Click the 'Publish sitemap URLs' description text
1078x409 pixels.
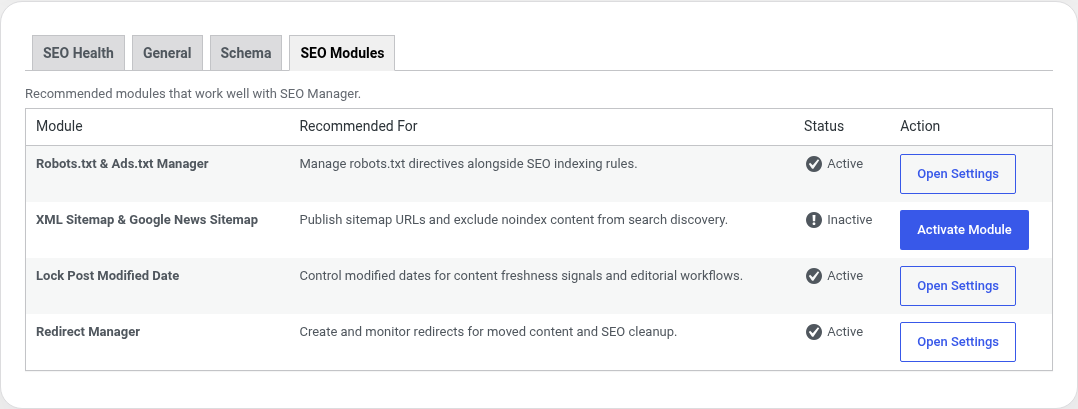click(x=514, y=220)
